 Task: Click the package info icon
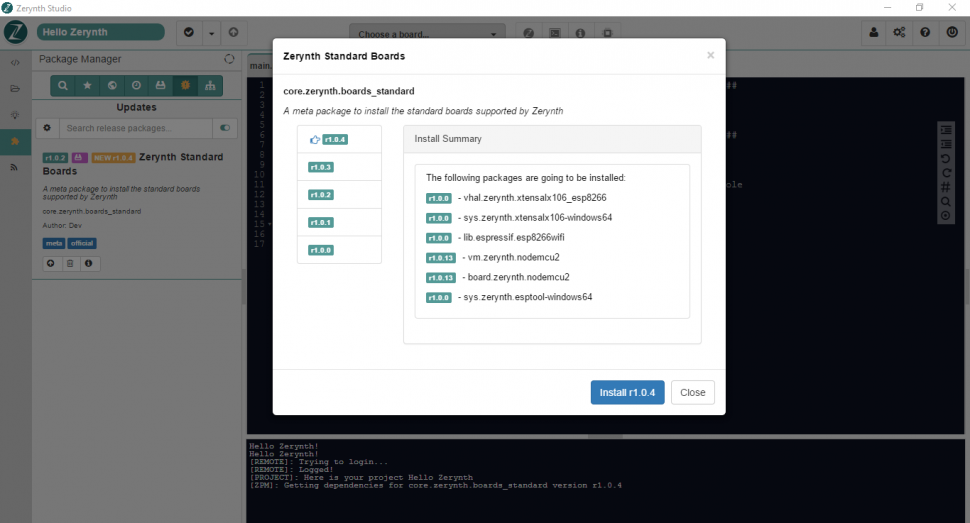(x=88, y=264)
